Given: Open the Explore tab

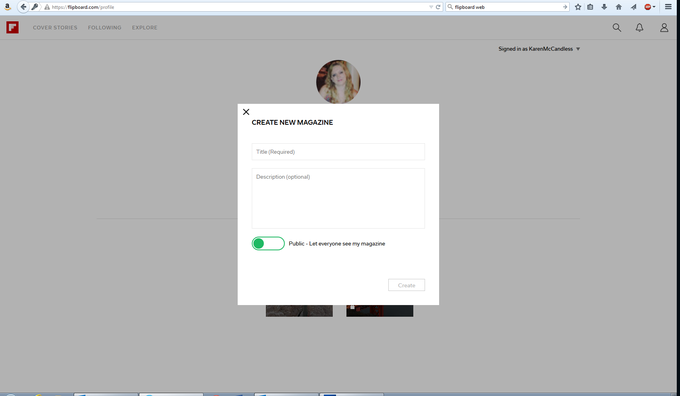Looking at the screenshot, I should point(144,27).
